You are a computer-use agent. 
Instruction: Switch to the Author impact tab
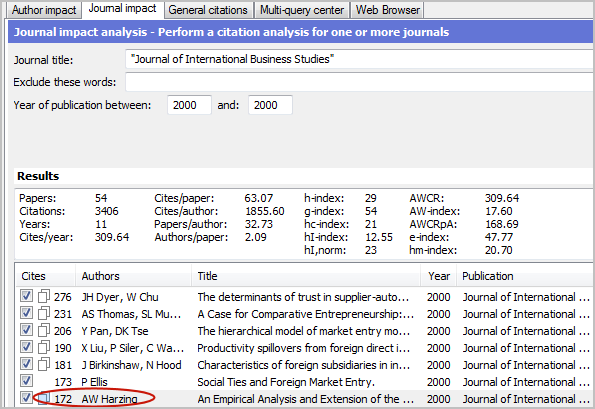coord(44,10)
